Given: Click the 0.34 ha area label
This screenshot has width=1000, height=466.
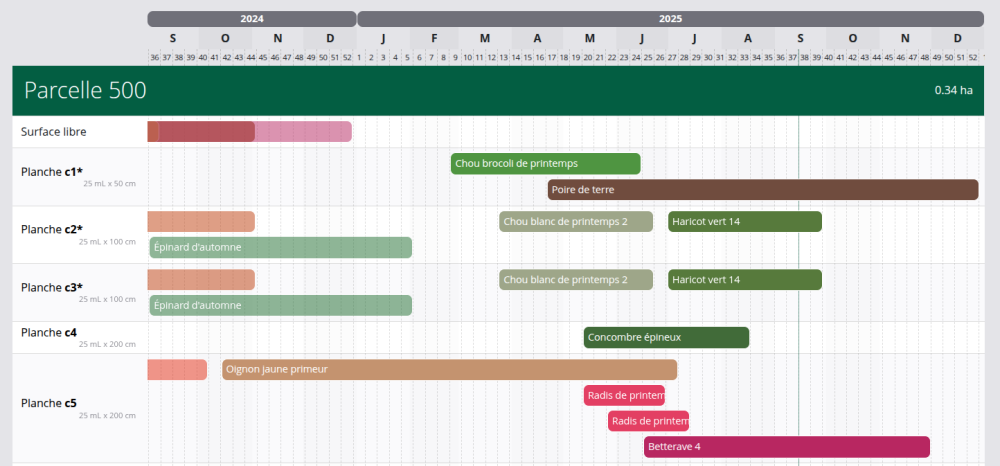Looking at the screenshot, I should point(953,91).
